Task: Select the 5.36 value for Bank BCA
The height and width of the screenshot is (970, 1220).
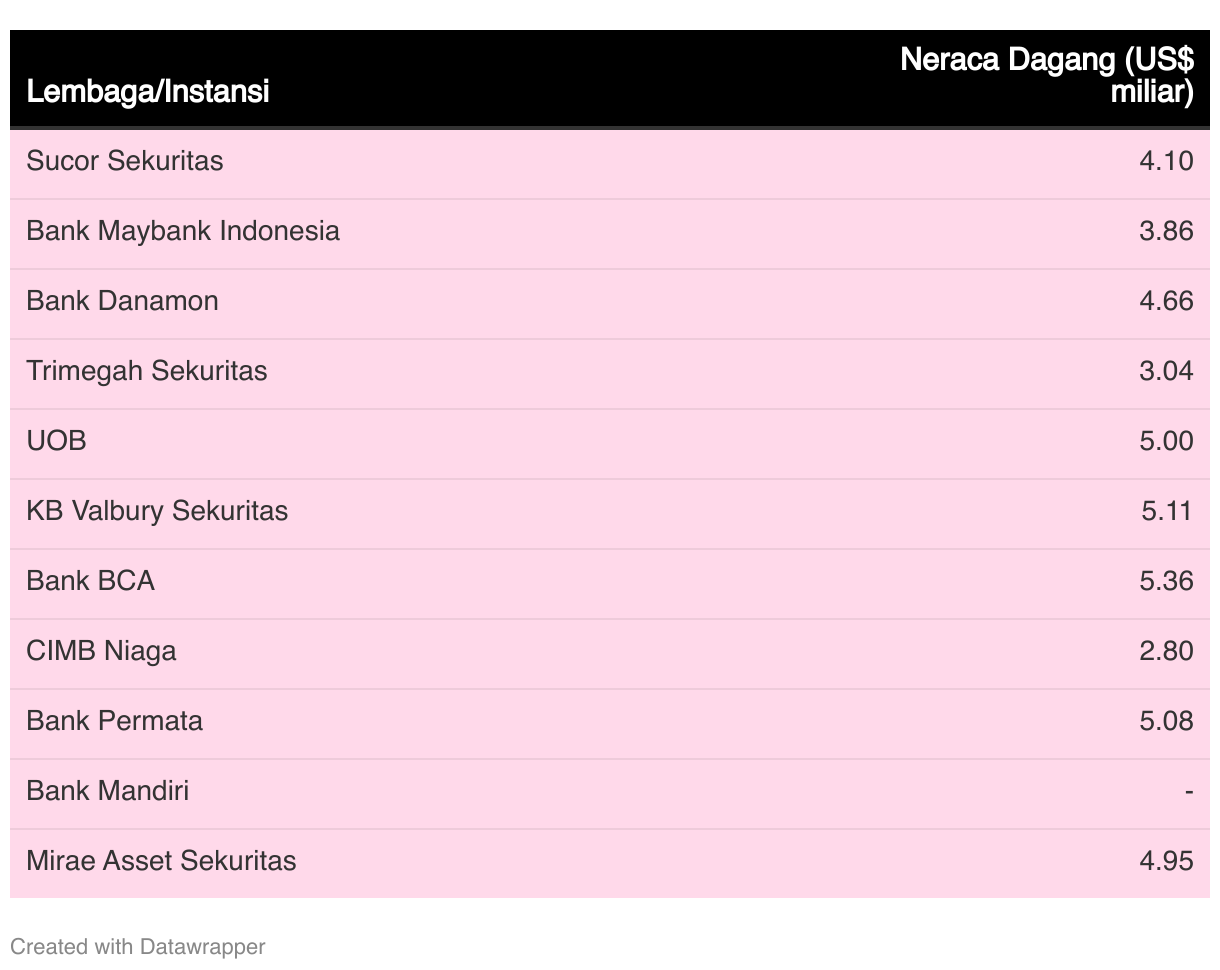Action: pos(1166,581)
